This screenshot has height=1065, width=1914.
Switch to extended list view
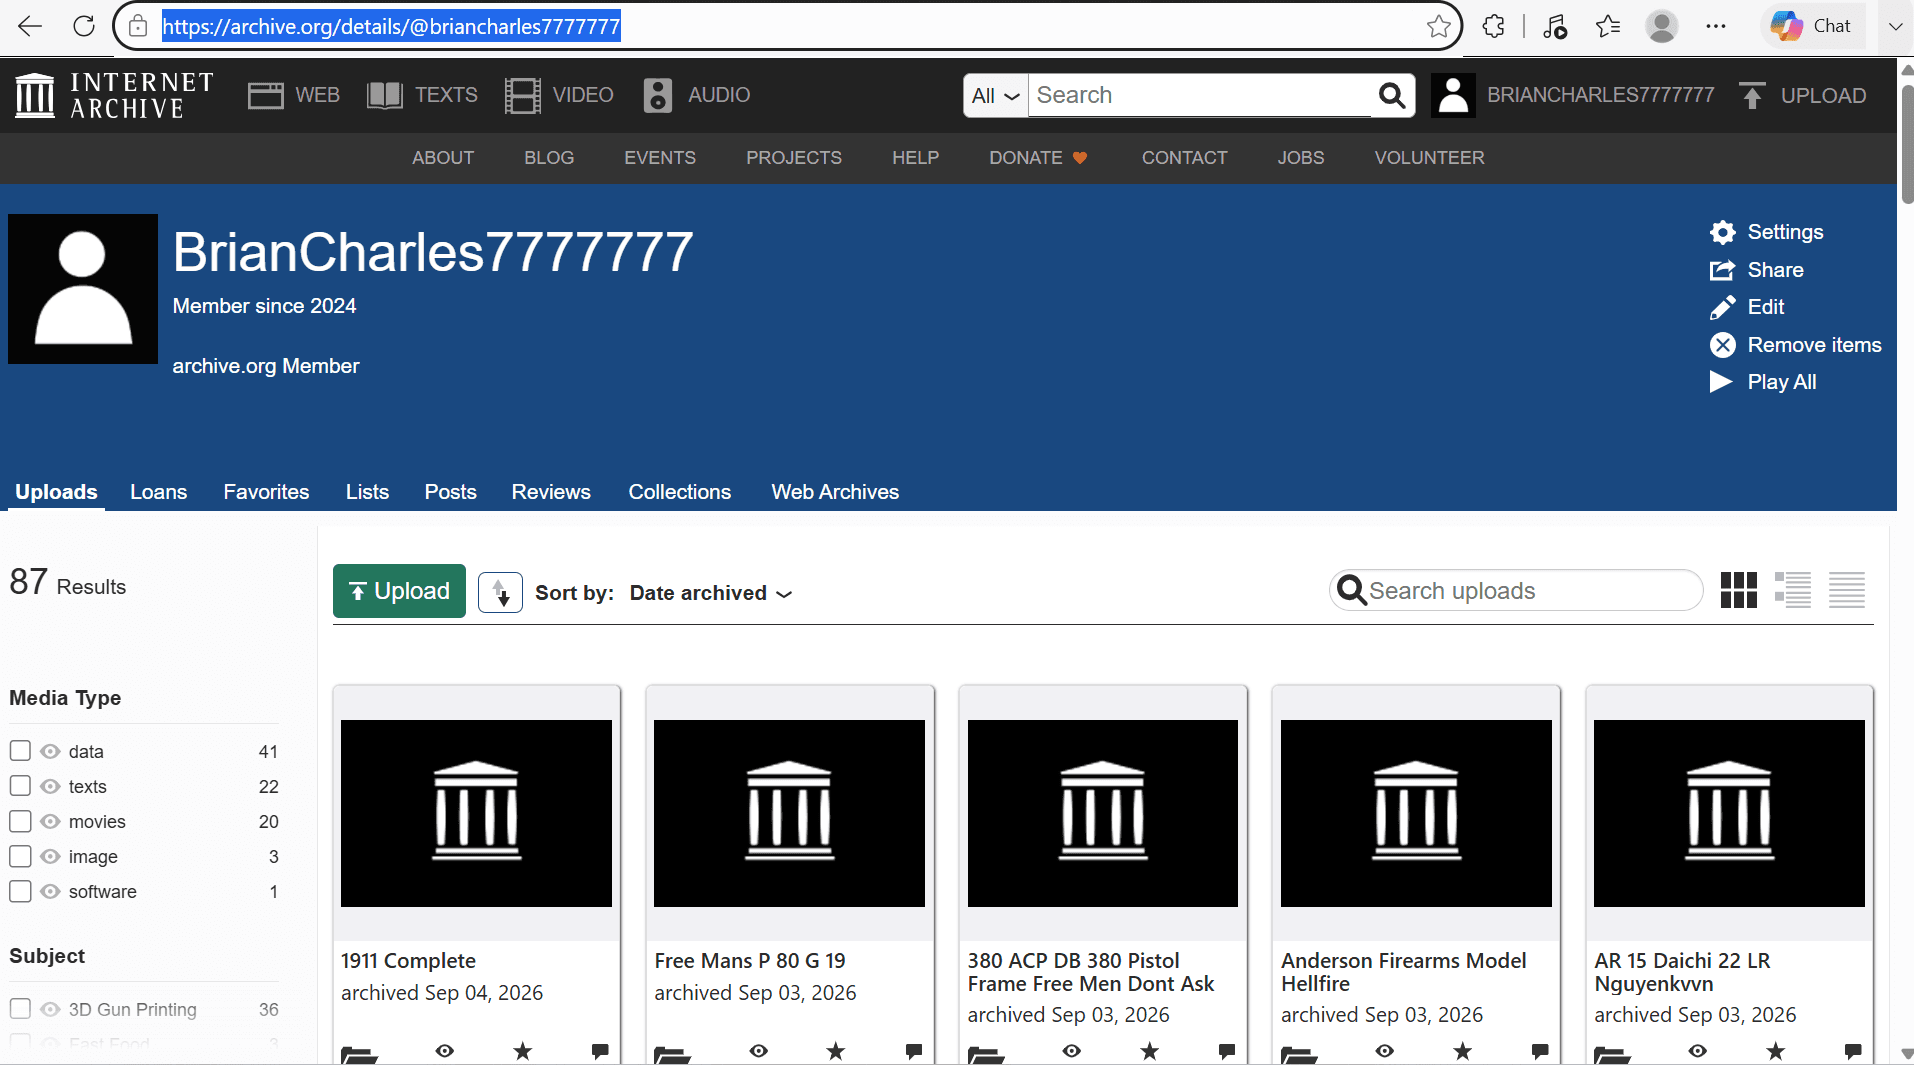[1793, 590]
